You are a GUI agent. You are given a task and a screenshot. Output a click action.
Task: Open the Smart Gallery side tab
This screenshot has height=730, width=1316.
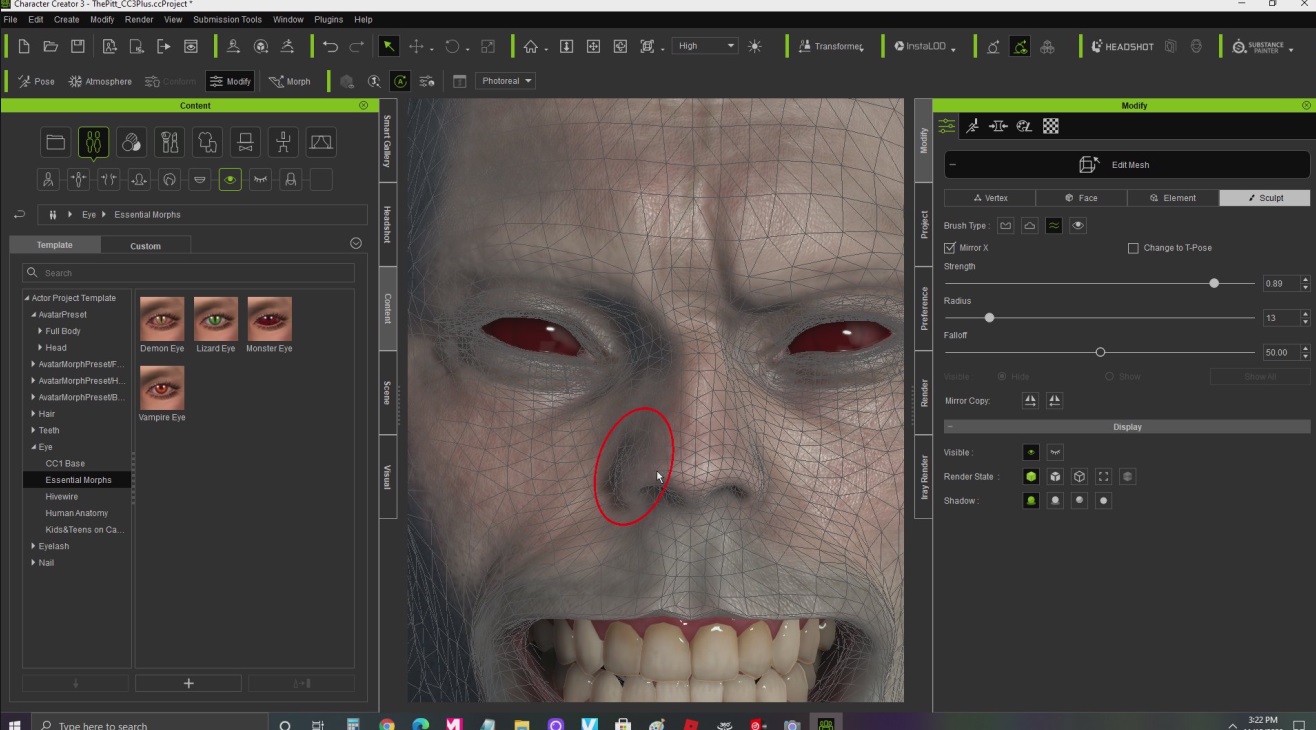pyautogui.click(x=388, y=140)
